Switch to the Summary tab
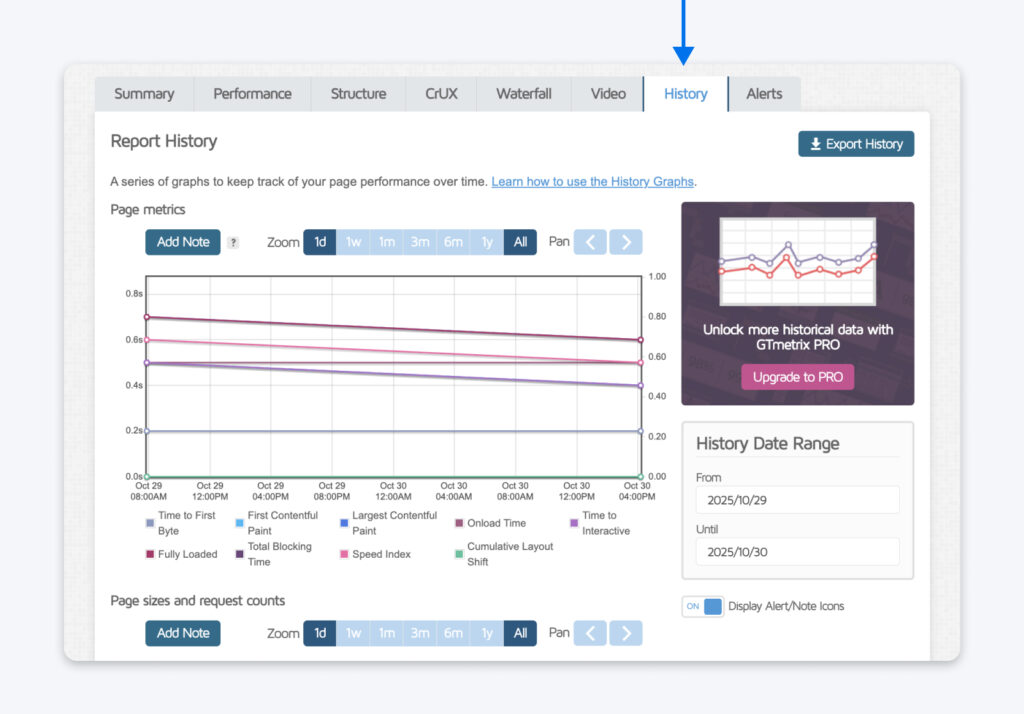This screenshot has width=1024, height=714. coord(144,93)
